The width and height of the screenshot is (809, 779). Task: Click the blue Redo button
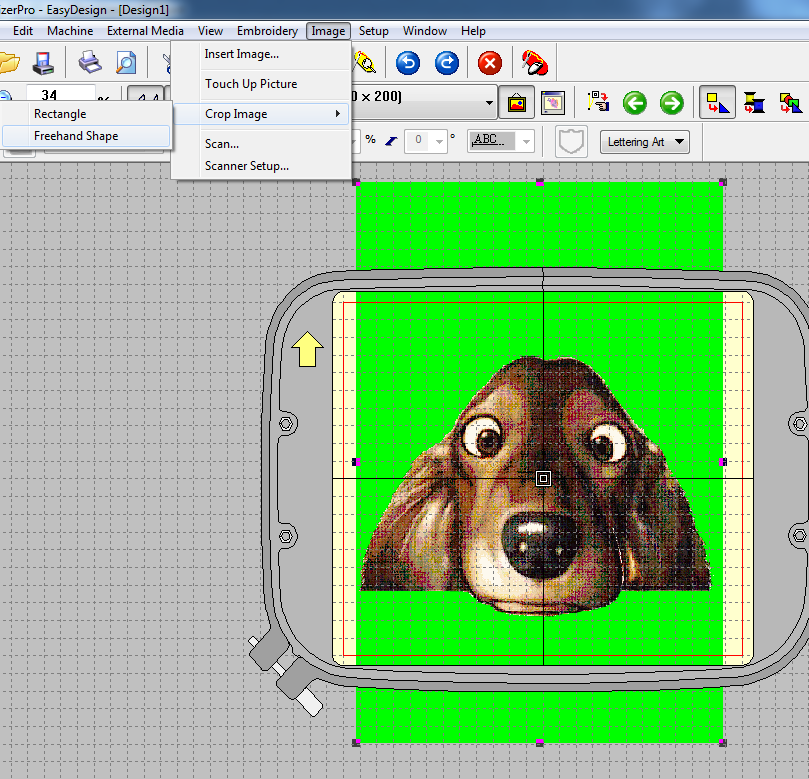point(447,63)
